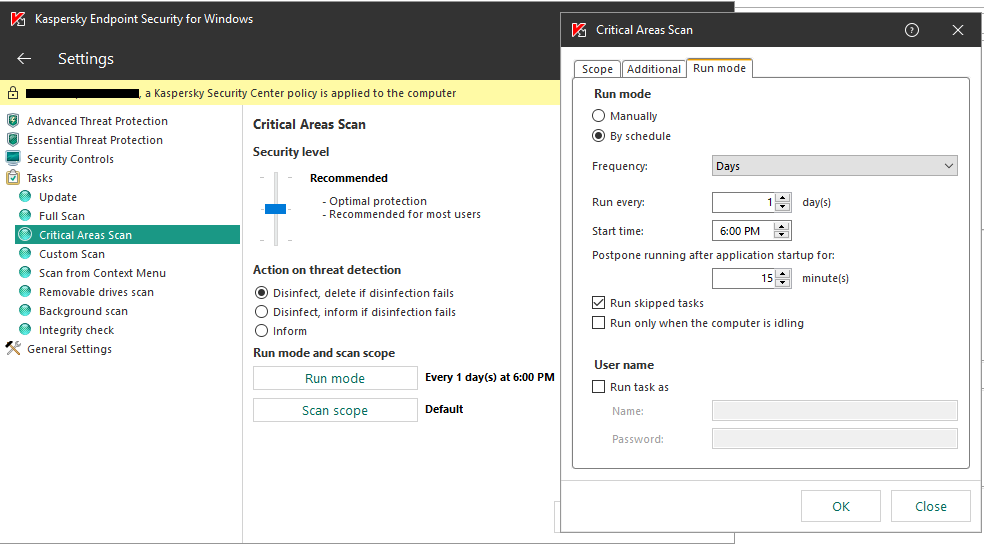984x548 pixels.
Task: Uncheck Run skipped tasks checkbox
Action: coord(599,303)
